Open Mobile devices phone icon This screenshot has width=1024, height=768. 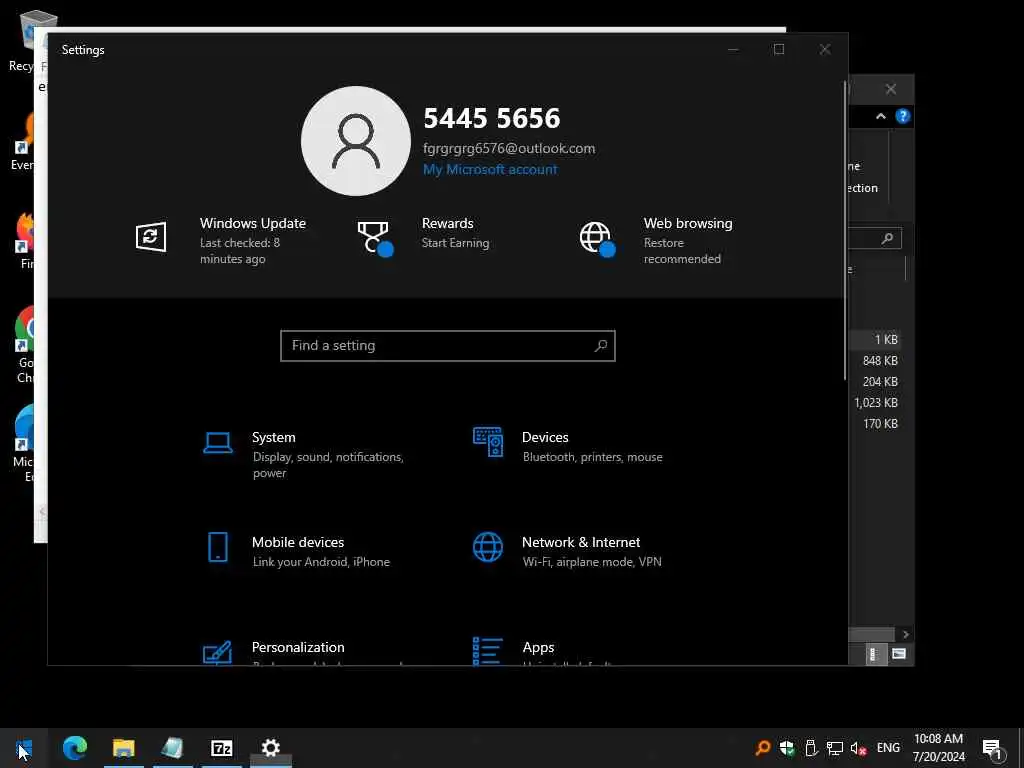[x=218, y=547]
